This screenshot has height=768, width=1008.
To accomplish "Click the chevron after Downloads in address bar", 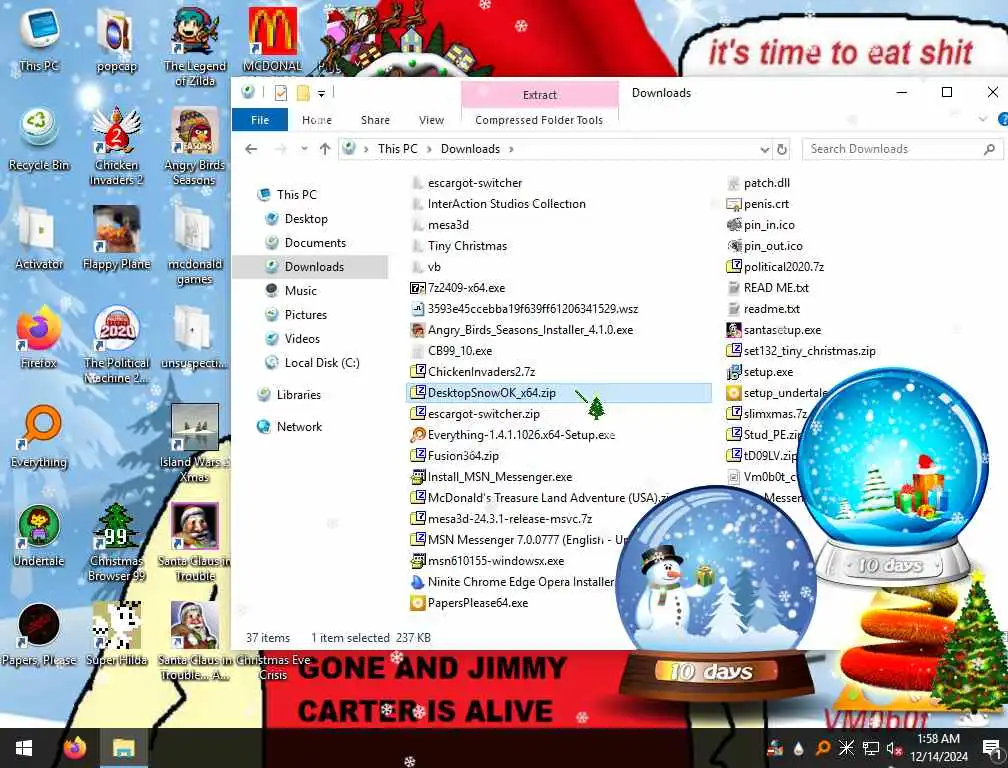I will coord(512,149).
